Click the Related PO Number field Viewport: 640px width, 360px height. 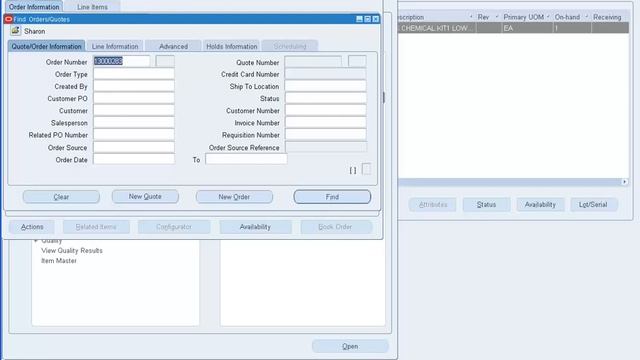[x=134, y=135]
